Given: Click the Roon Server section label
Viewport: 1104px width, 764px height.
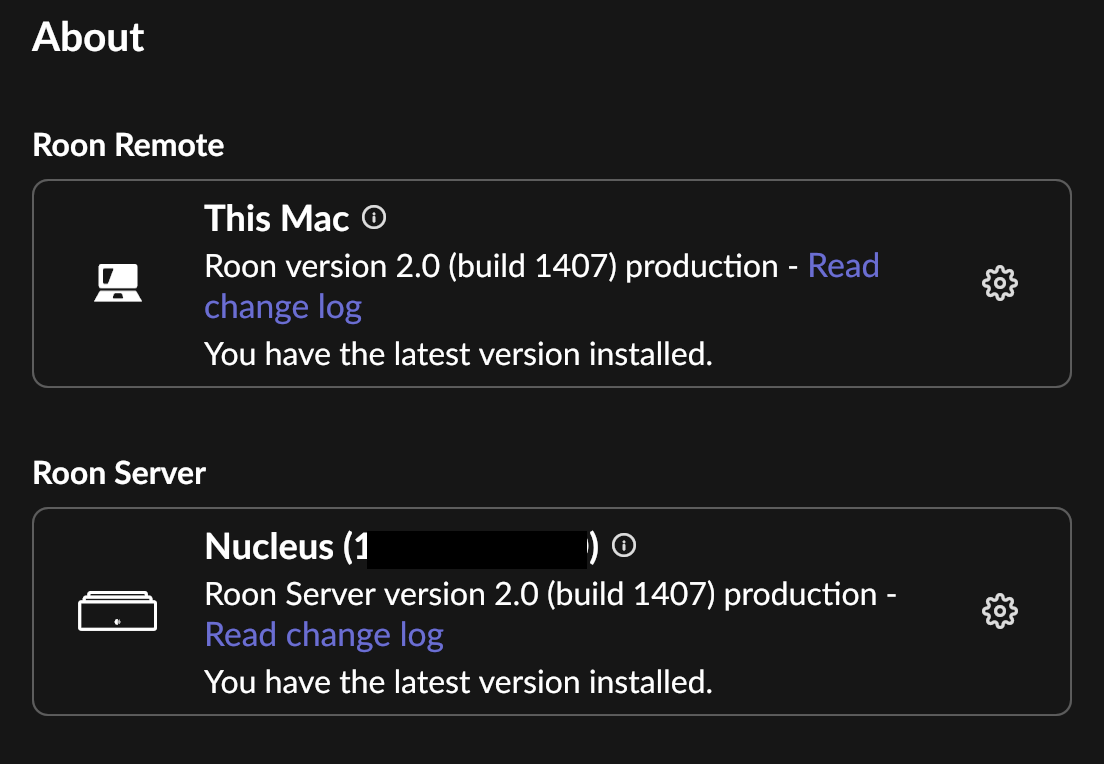Looking at the screenshot, I should click(x=119, y=473).
